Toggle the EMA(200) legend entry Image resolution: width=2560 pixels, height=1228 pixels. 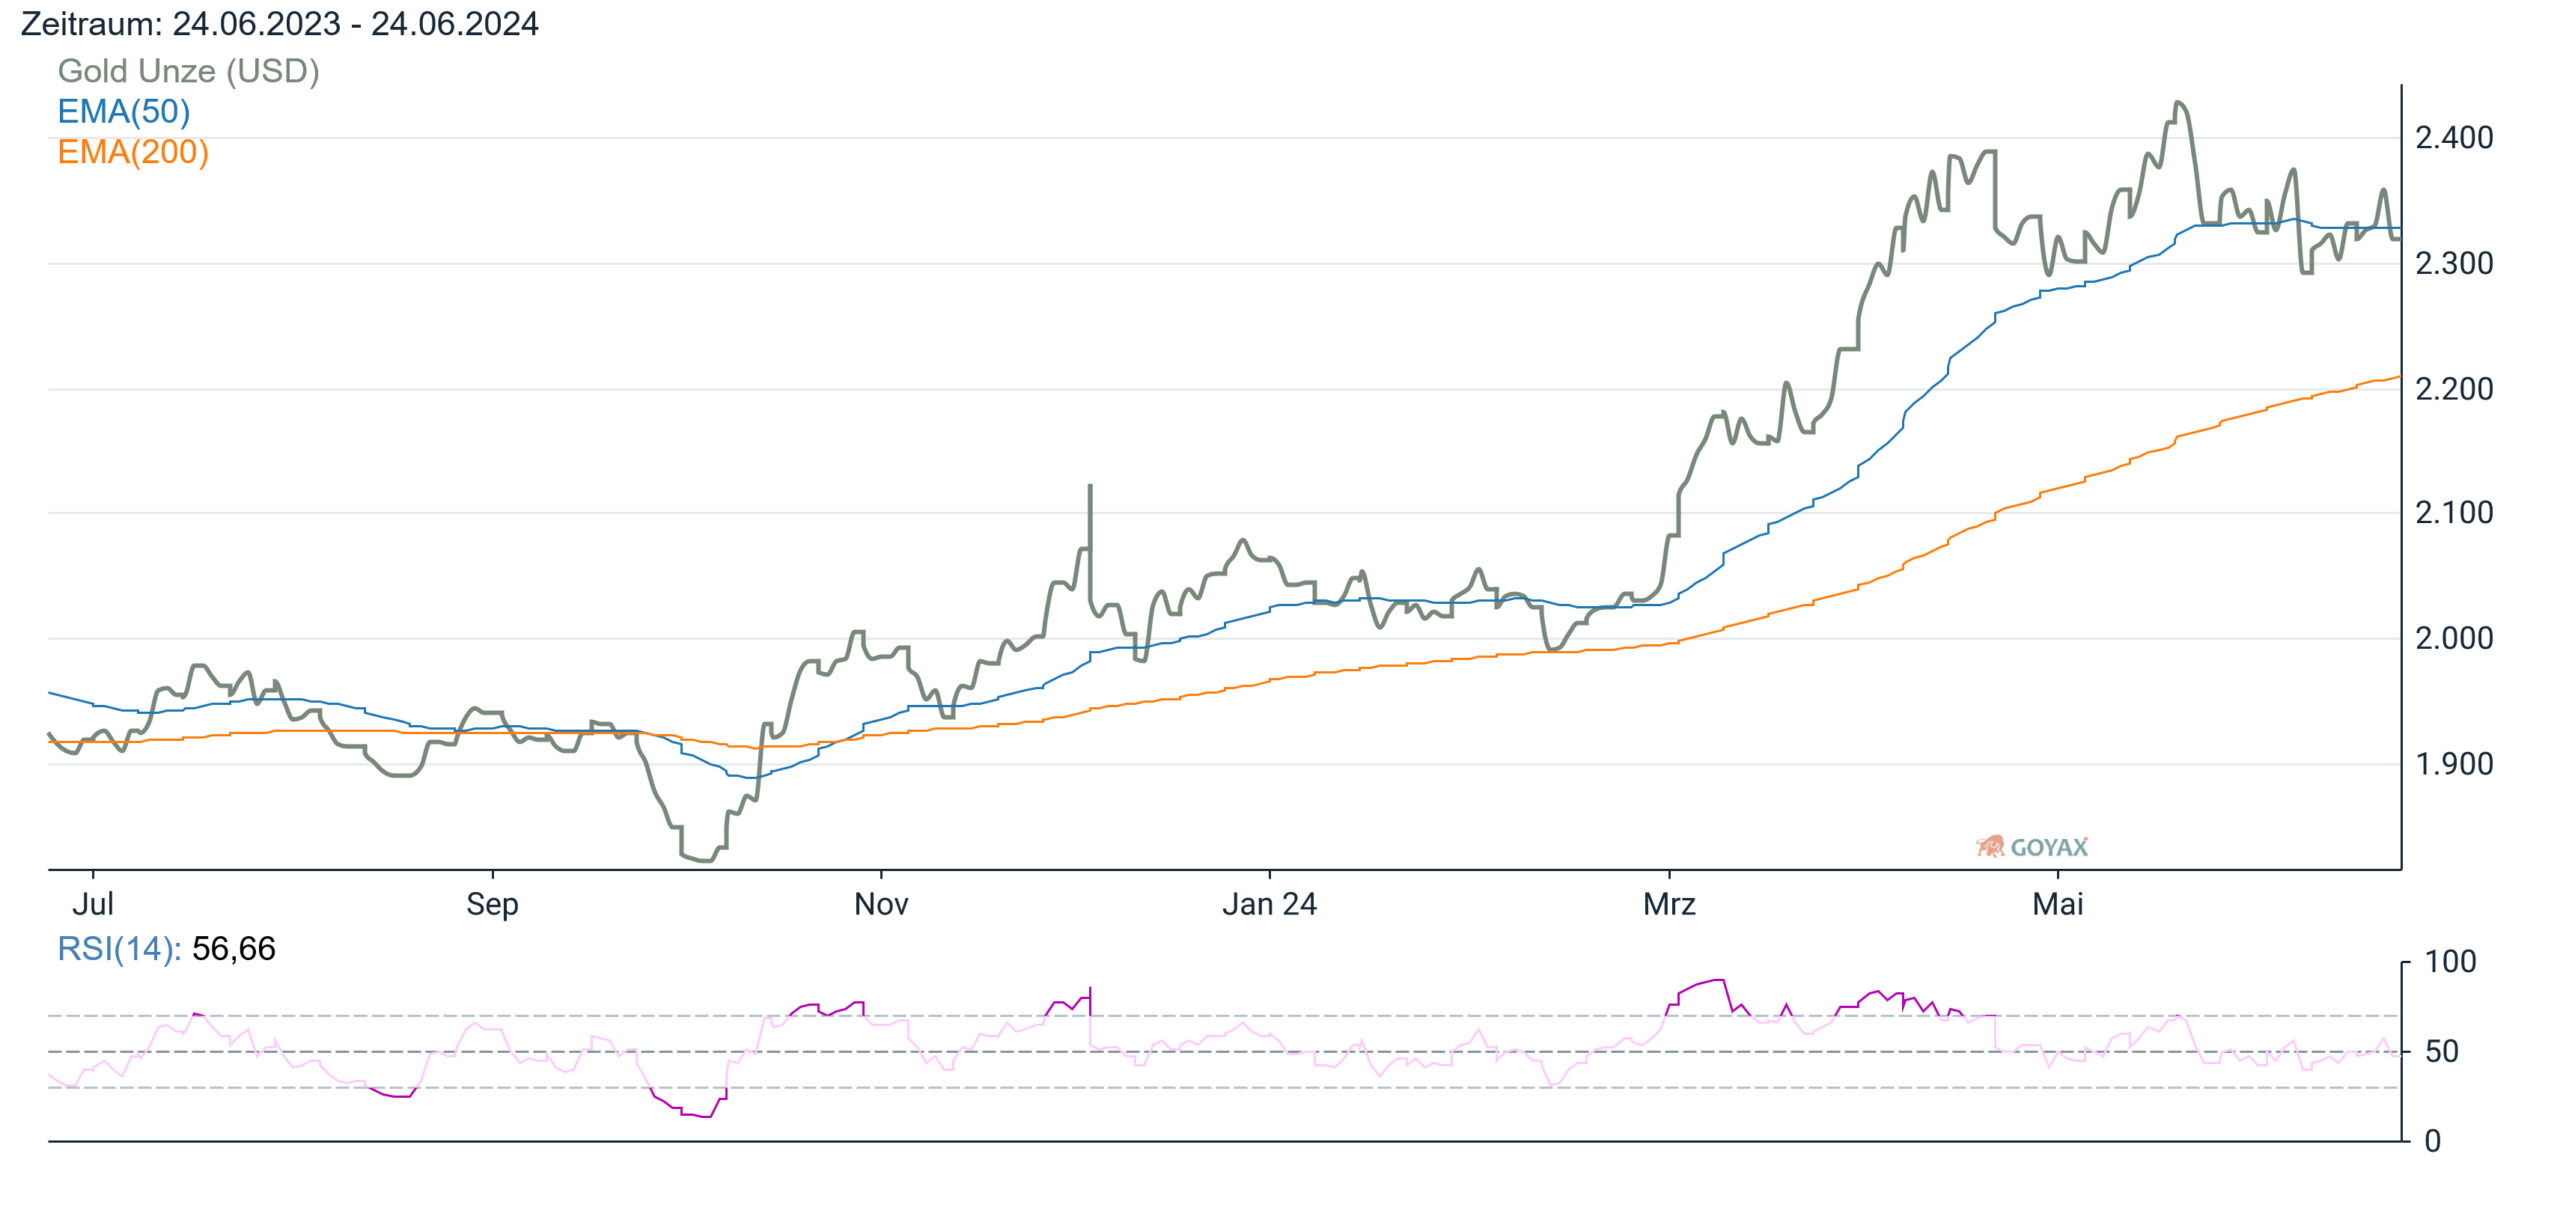coord(133,152)
